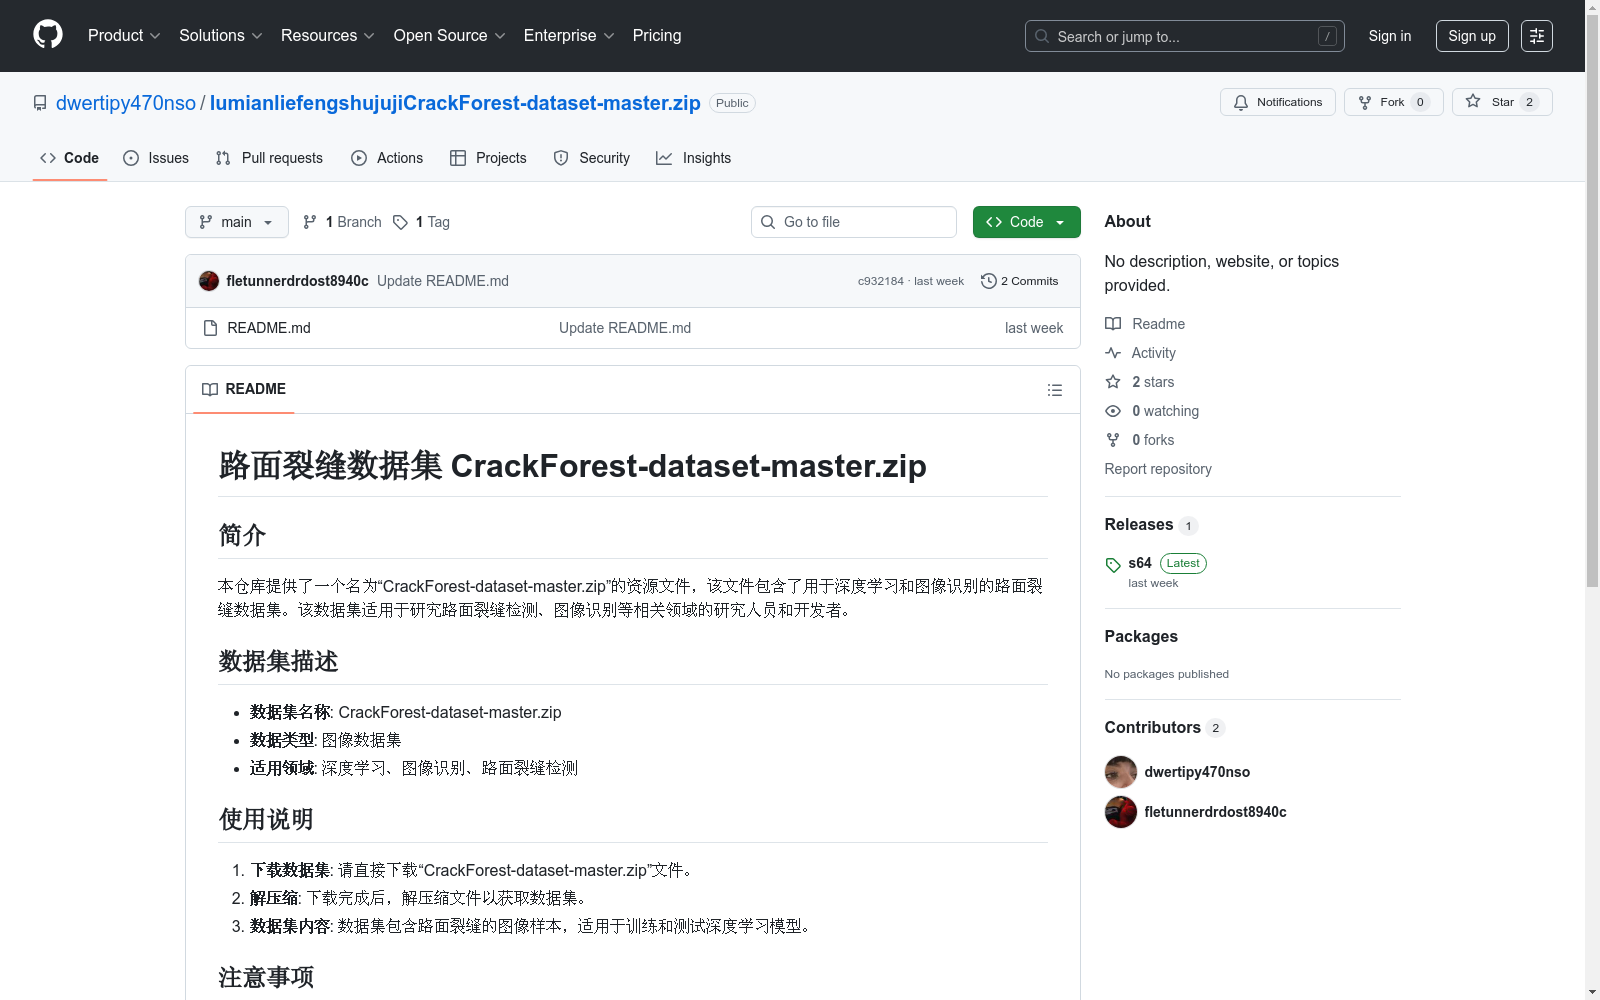1600x1000 pixels.
Task: Open the Releases section heading
Action: coord(1139,525)
